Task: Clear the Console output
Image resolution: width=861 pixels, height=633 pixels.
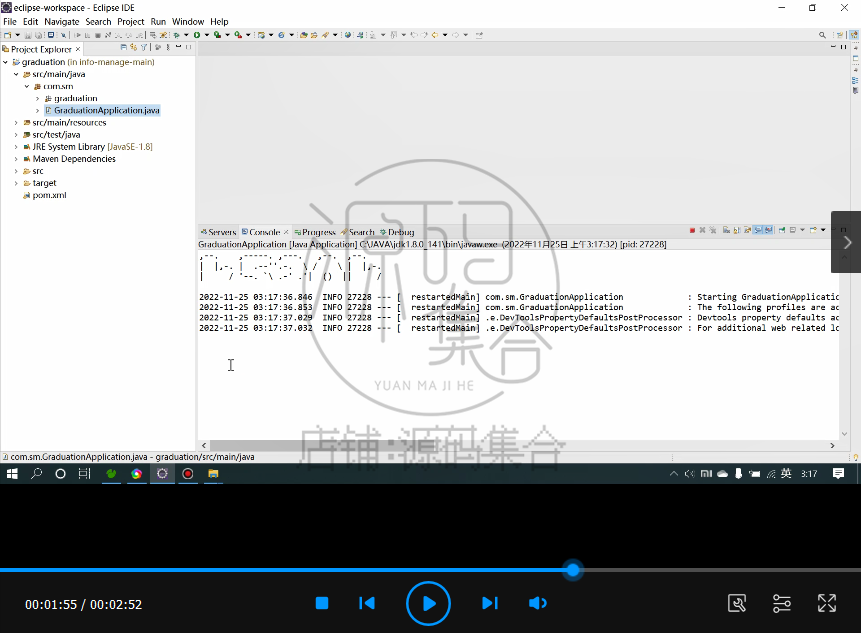Action: (x=725, y=231)
